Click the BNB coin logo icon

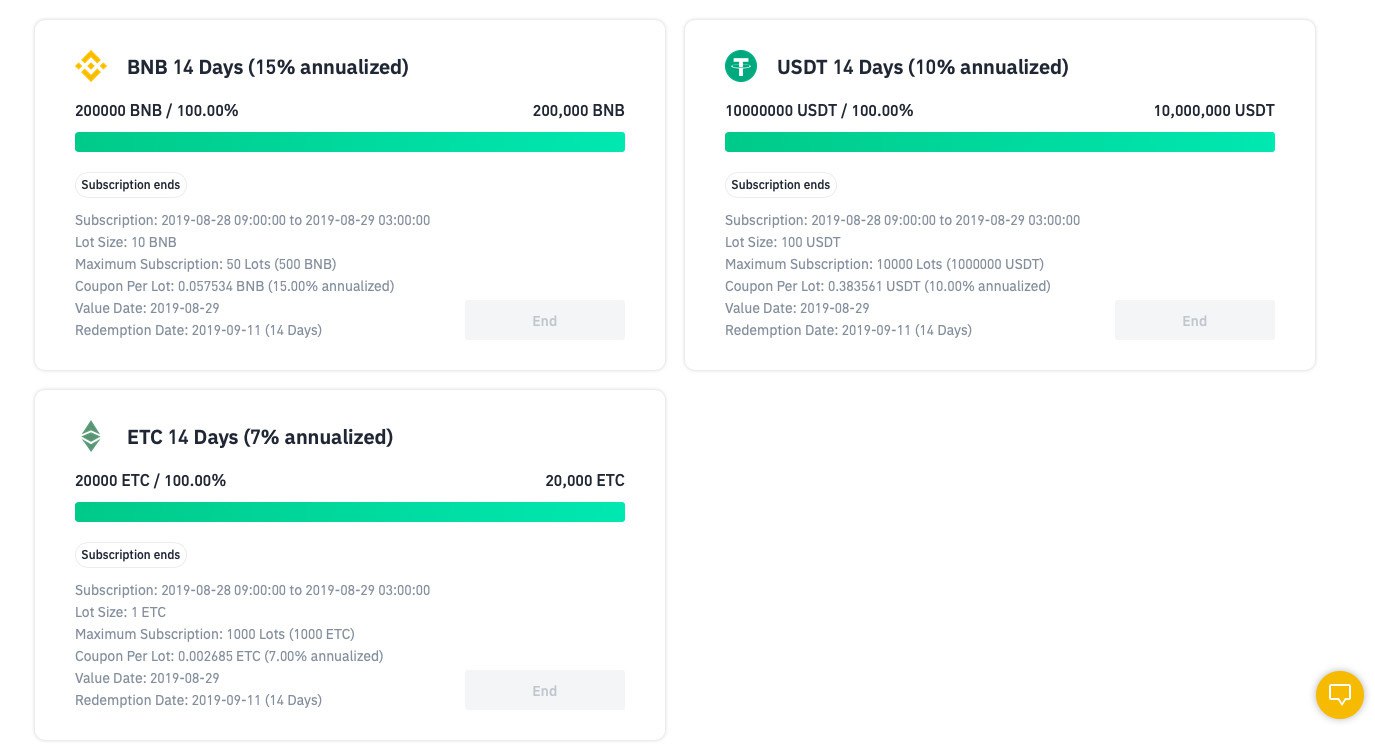click(x=91, y=67)
